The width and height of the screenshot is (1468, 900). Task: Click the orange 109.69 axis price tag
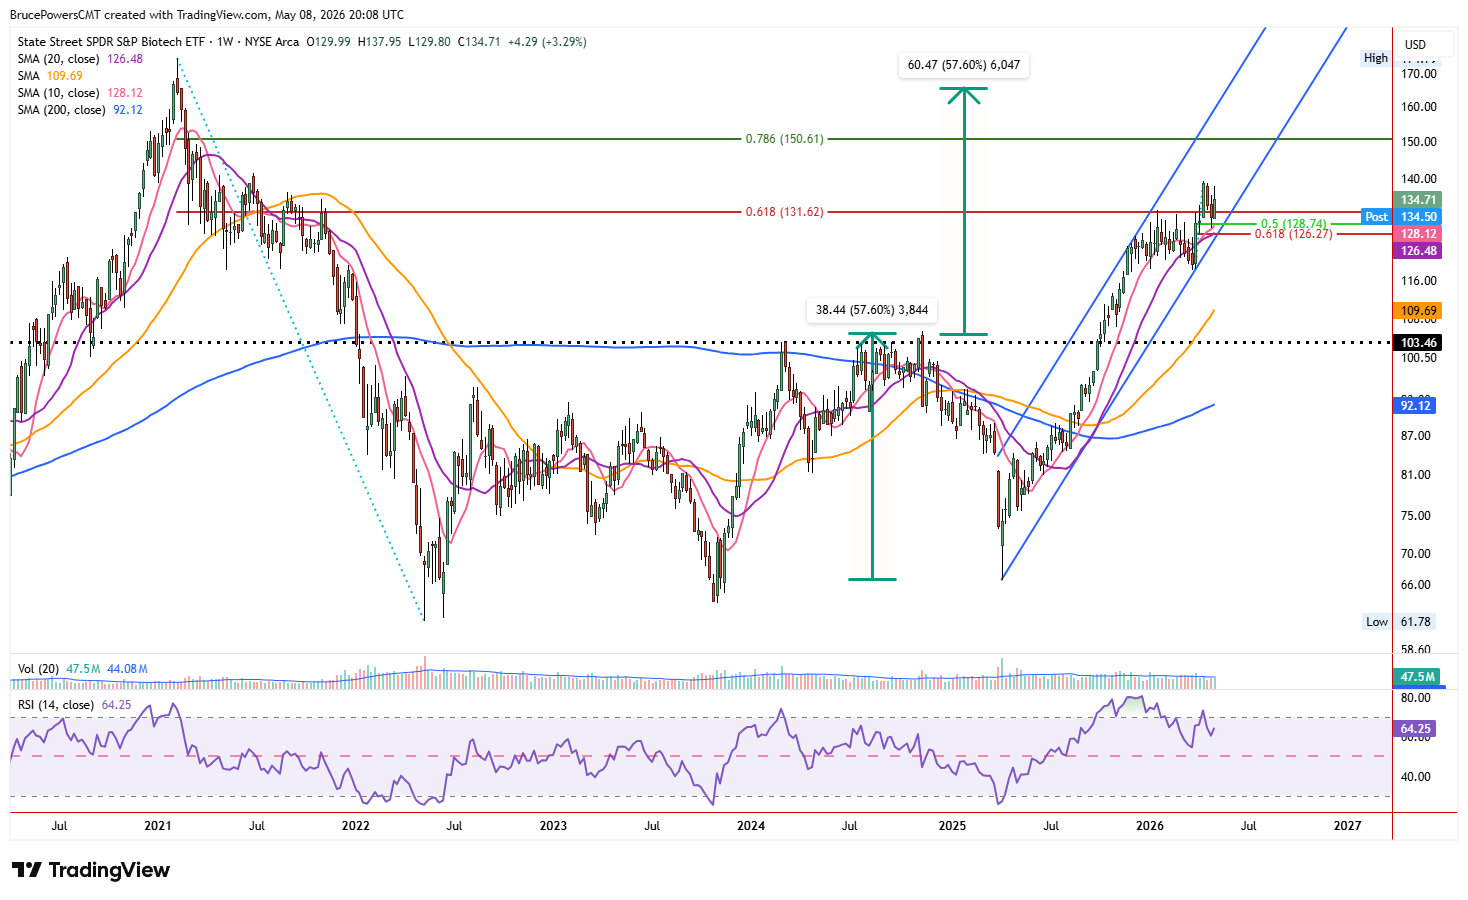[1417, 311]
